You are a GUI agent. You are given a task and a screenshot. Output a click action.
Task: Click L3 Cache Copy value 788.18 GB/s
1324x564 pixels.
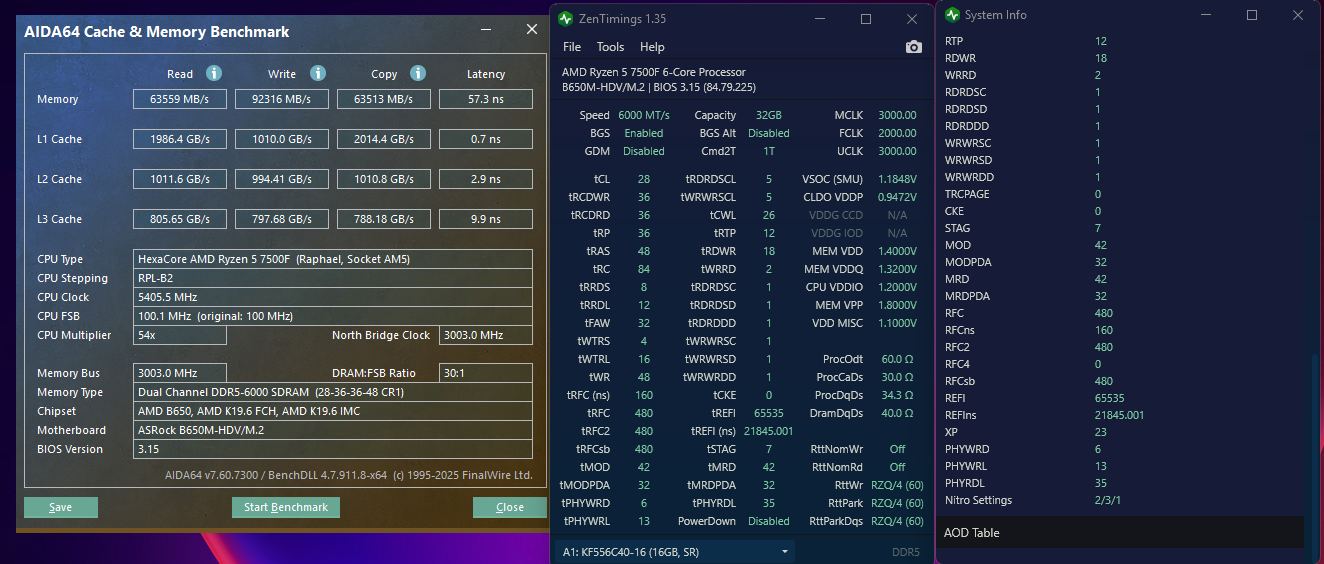[384, 219]
